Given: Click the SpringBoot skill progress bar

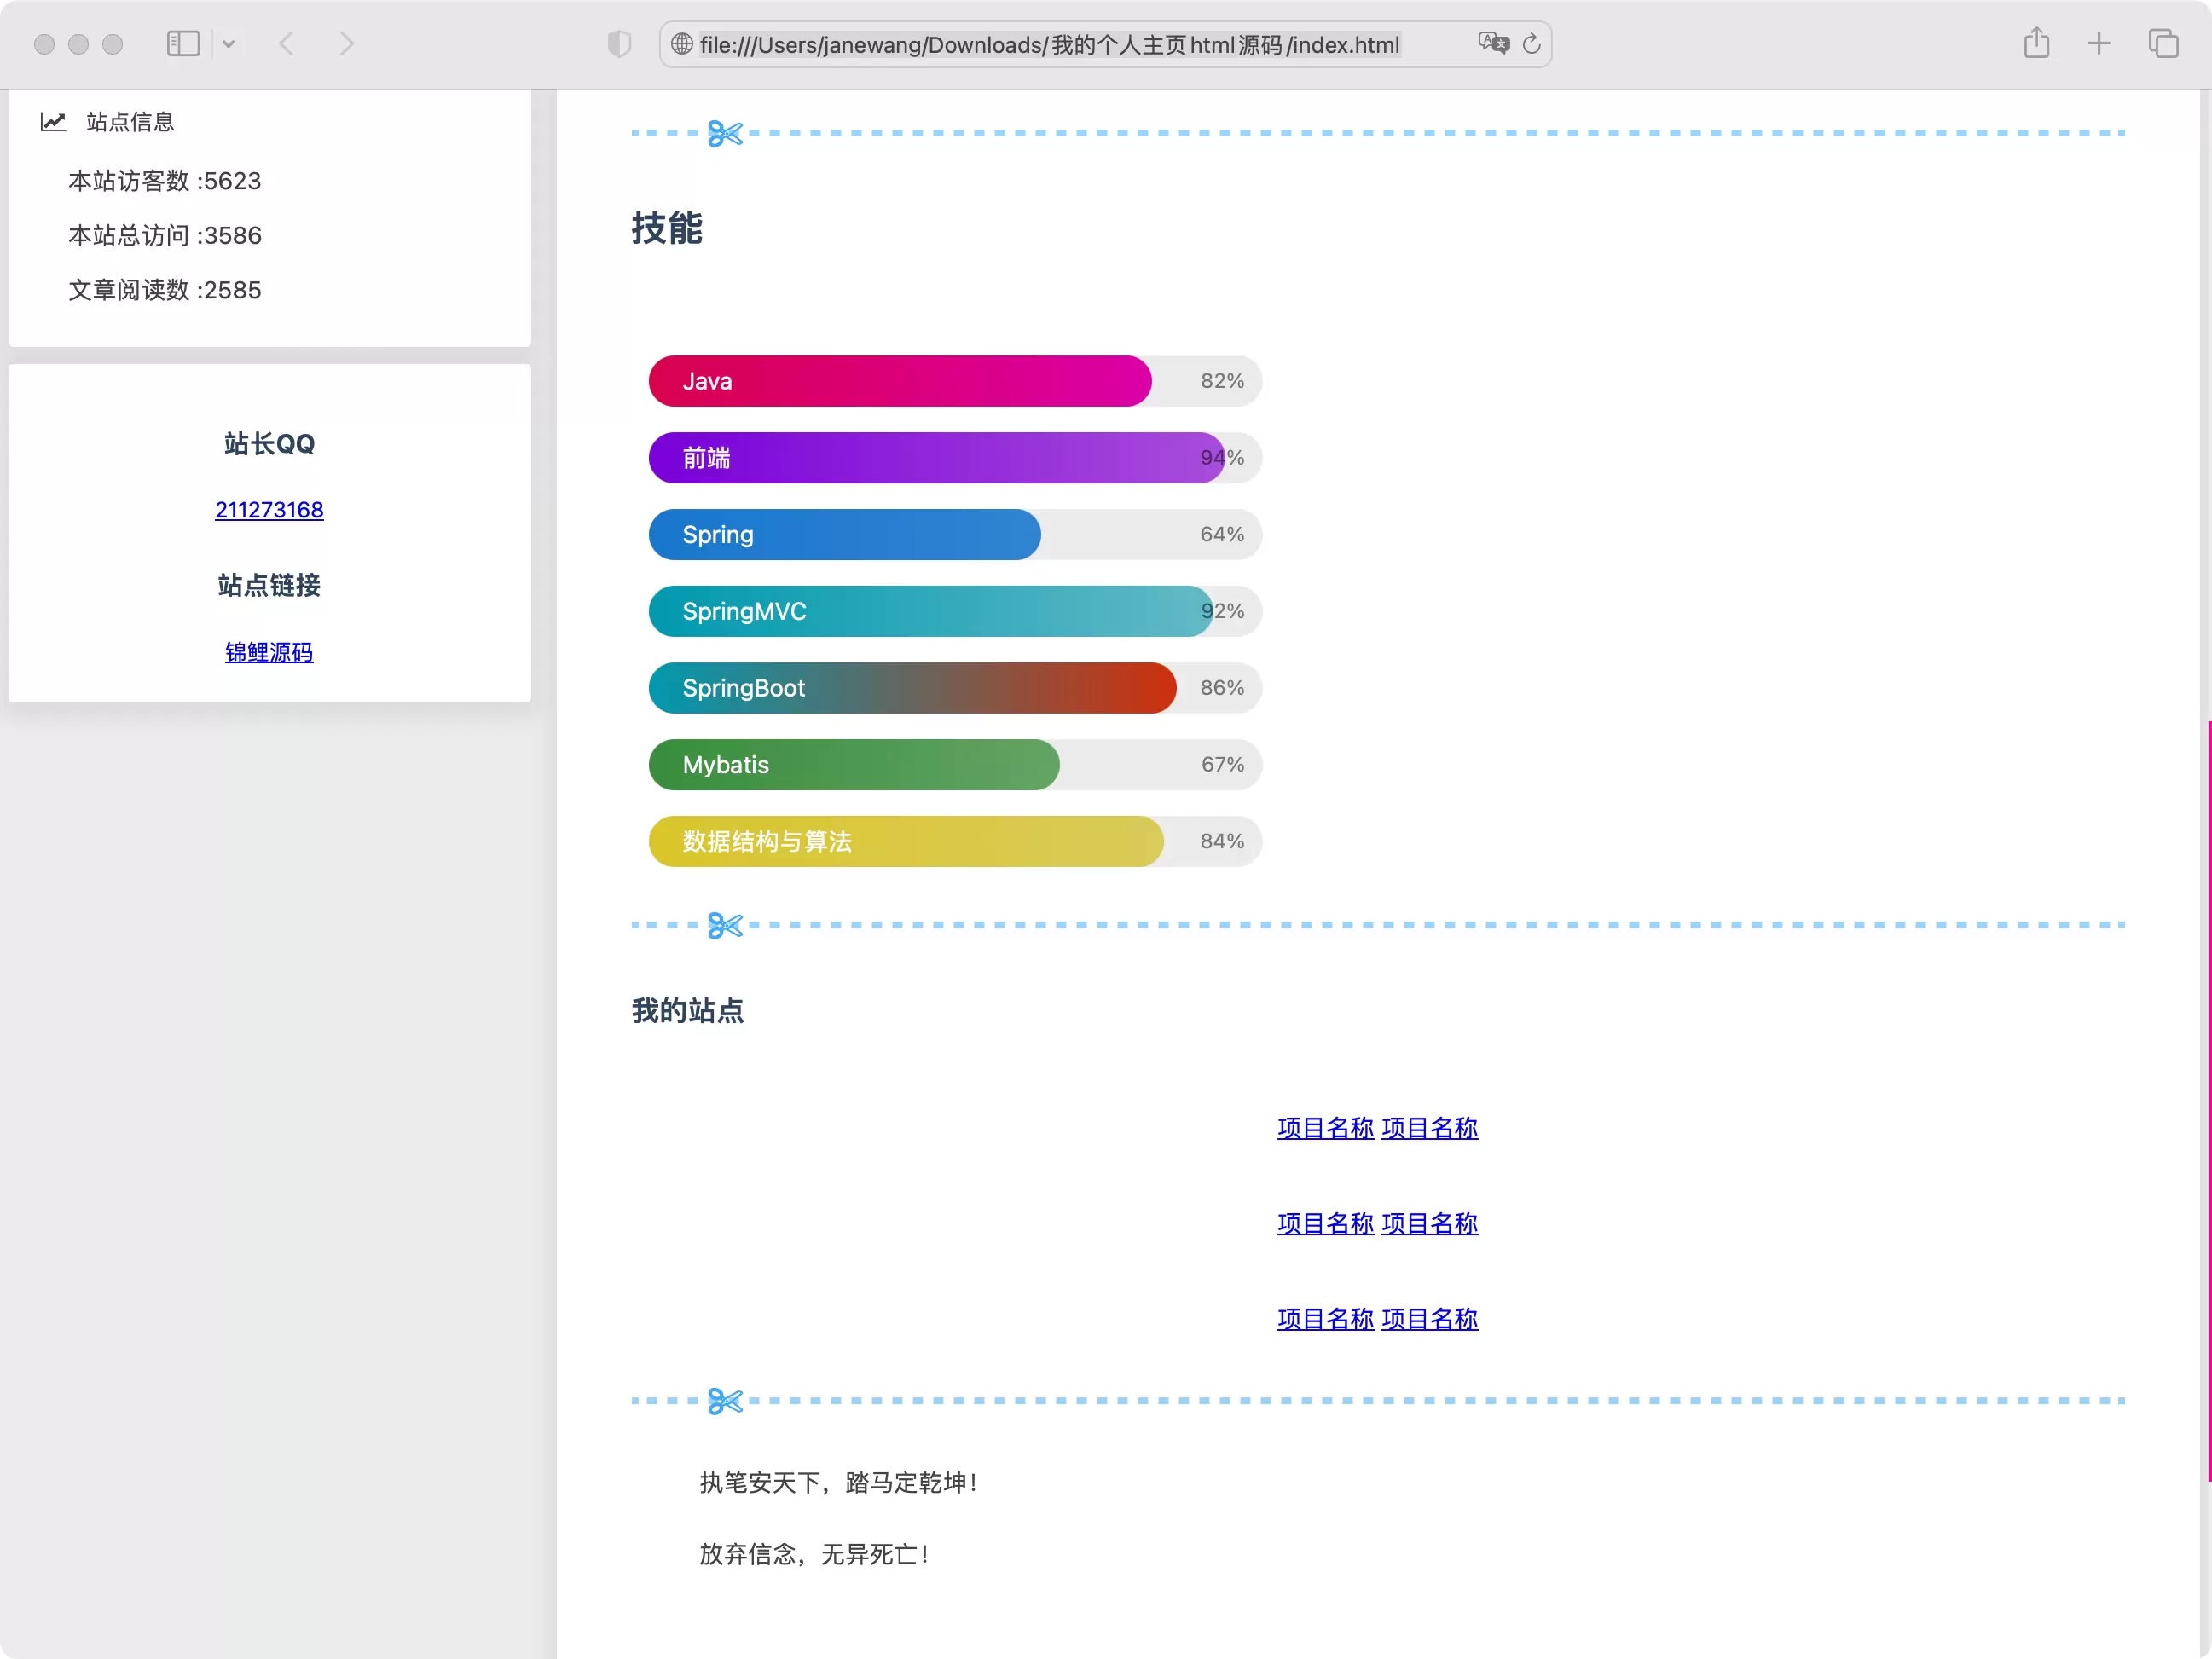Looking at the screenshot, I should tap(955, 688).
